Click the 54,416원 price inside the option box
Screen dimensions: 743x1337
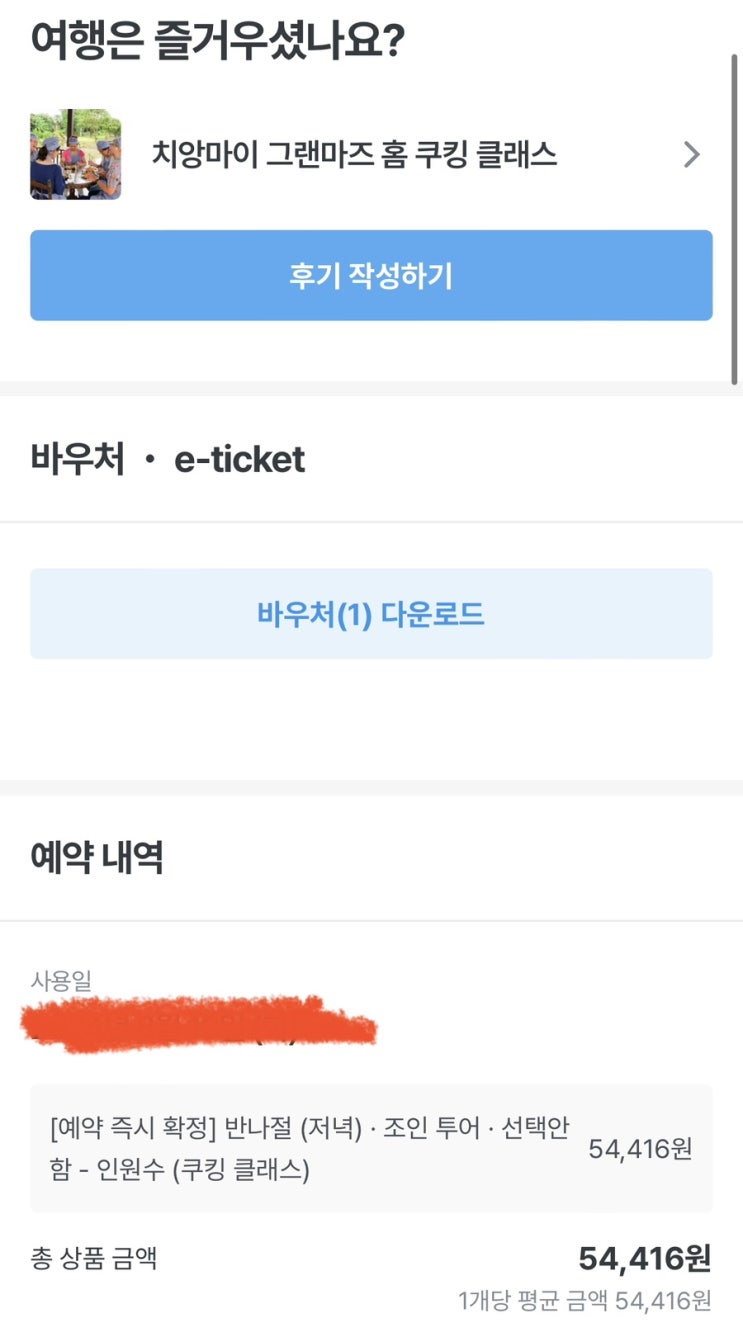[x=640, y=1149]
